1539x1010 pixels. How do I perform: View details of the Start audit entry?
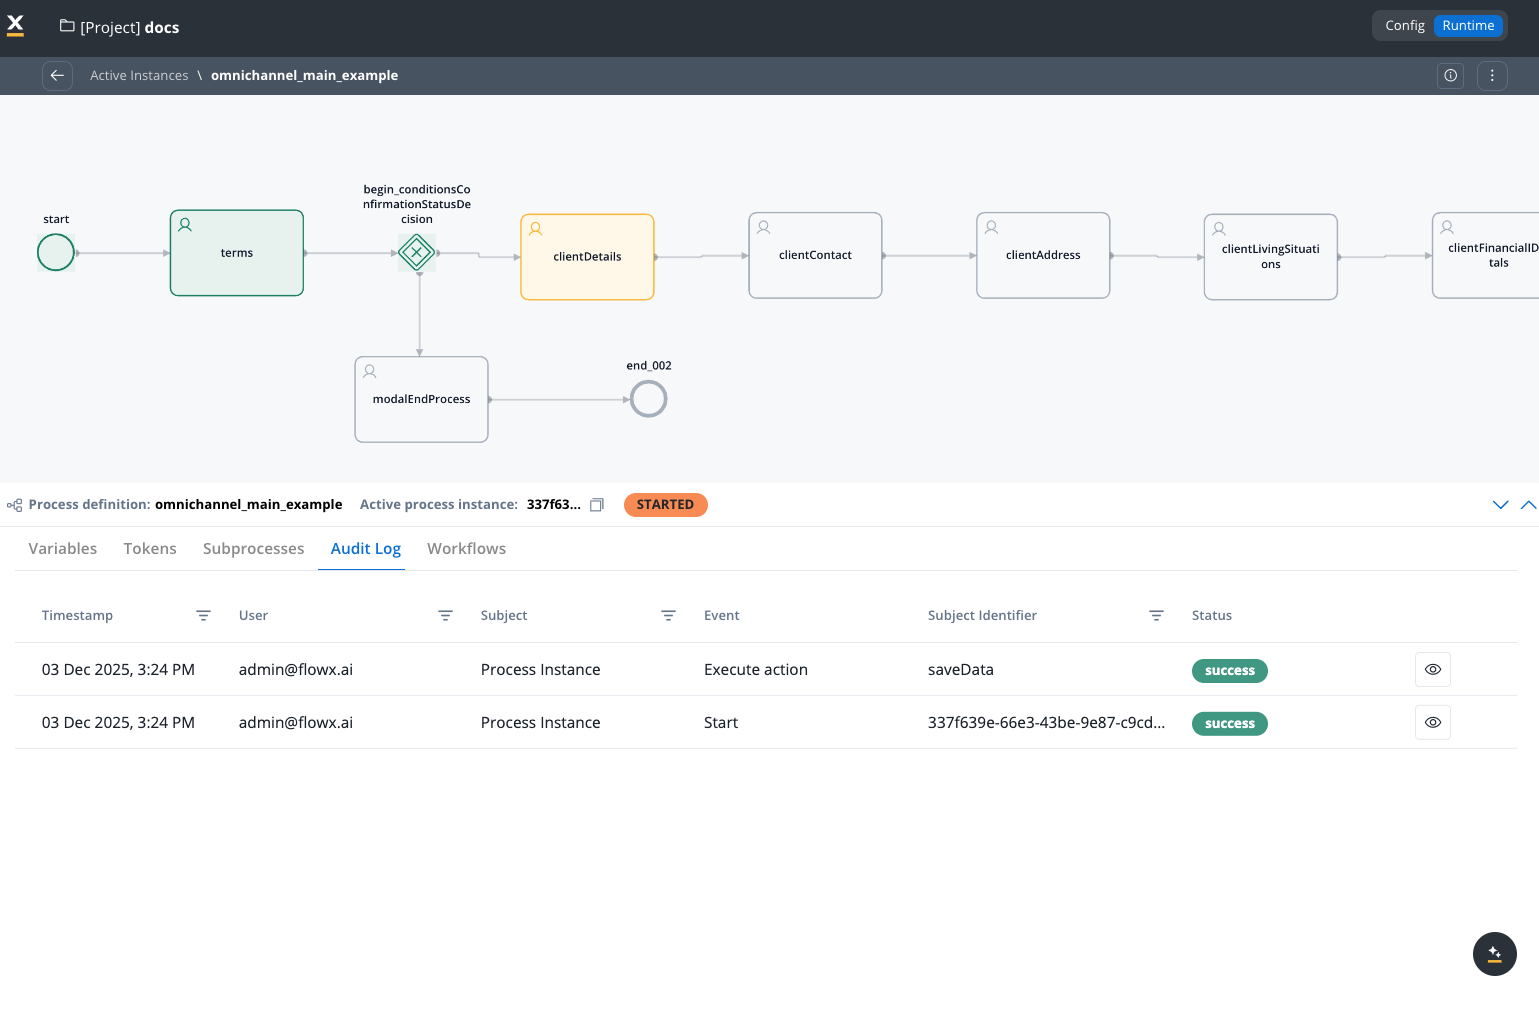[x=1432, y=723]
